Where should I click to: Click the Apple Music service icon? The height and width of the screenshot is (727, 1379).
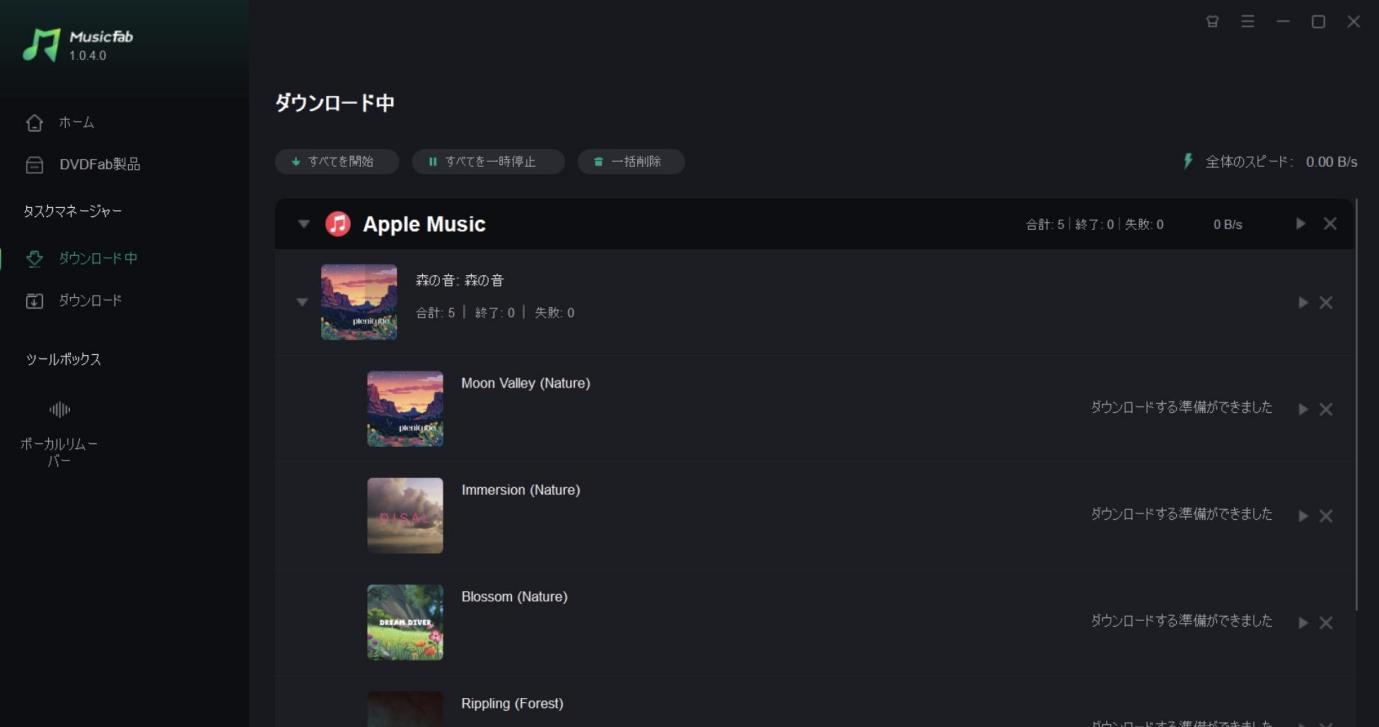[338, 224]
